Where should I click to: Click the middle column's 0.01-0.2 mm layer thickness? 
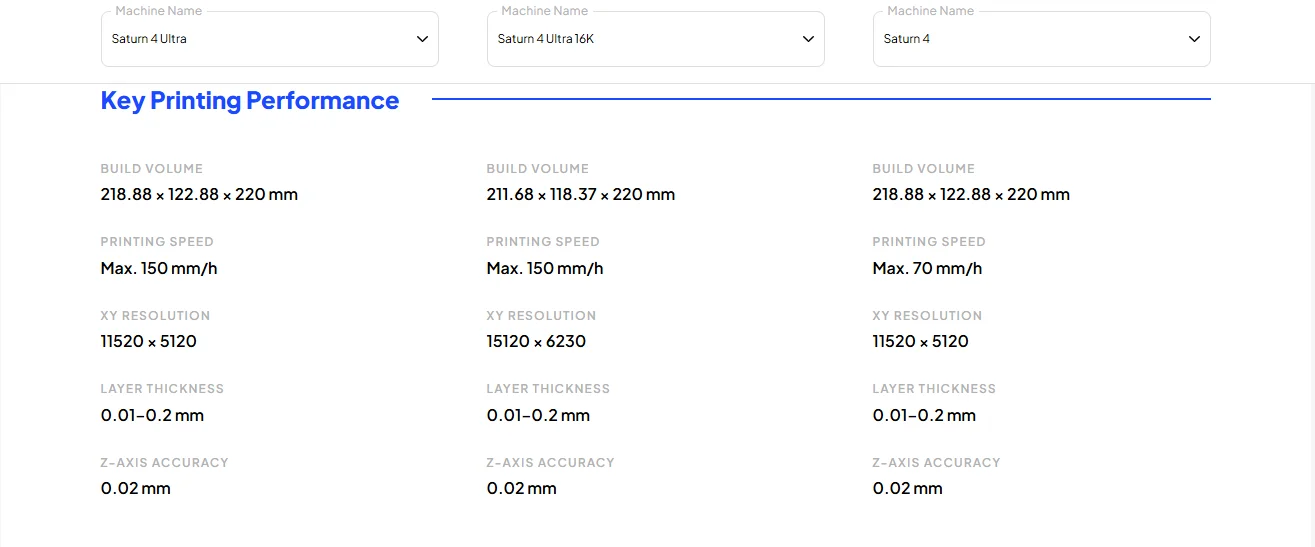pyautogui.click(x=538, y=415)
